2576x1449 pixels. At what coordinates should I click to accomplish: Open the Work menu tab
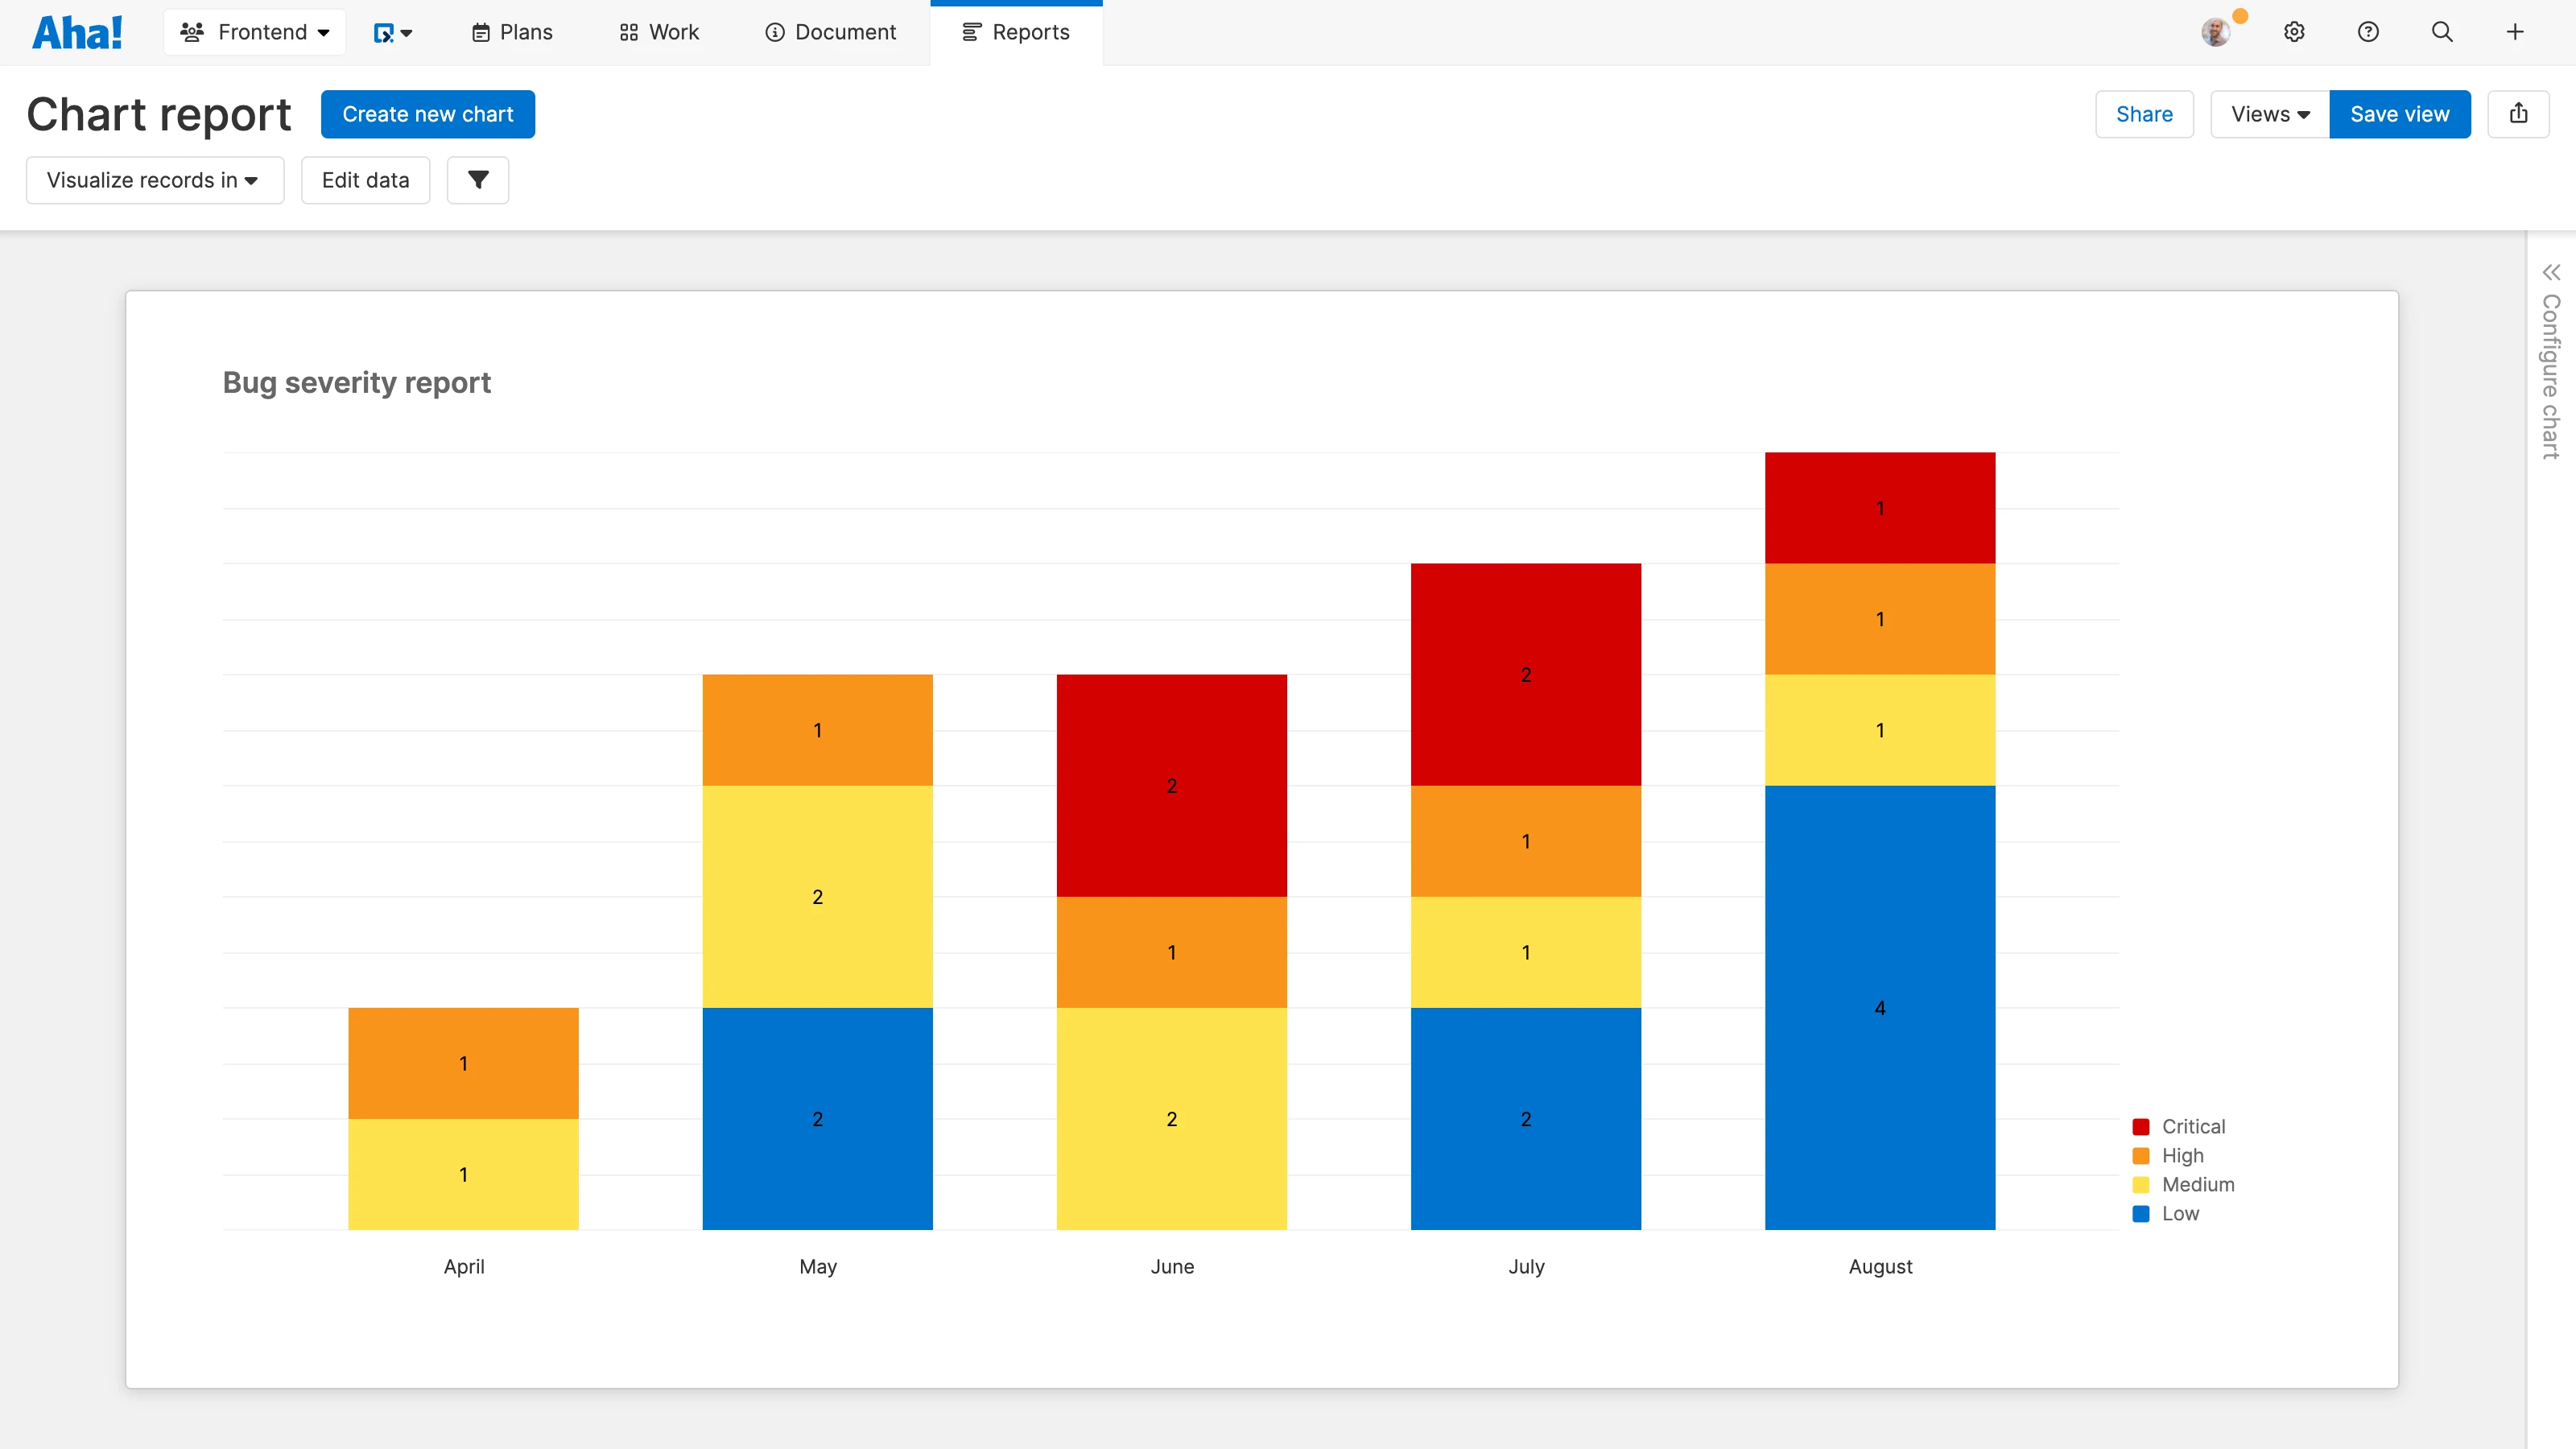click(659, 32)
